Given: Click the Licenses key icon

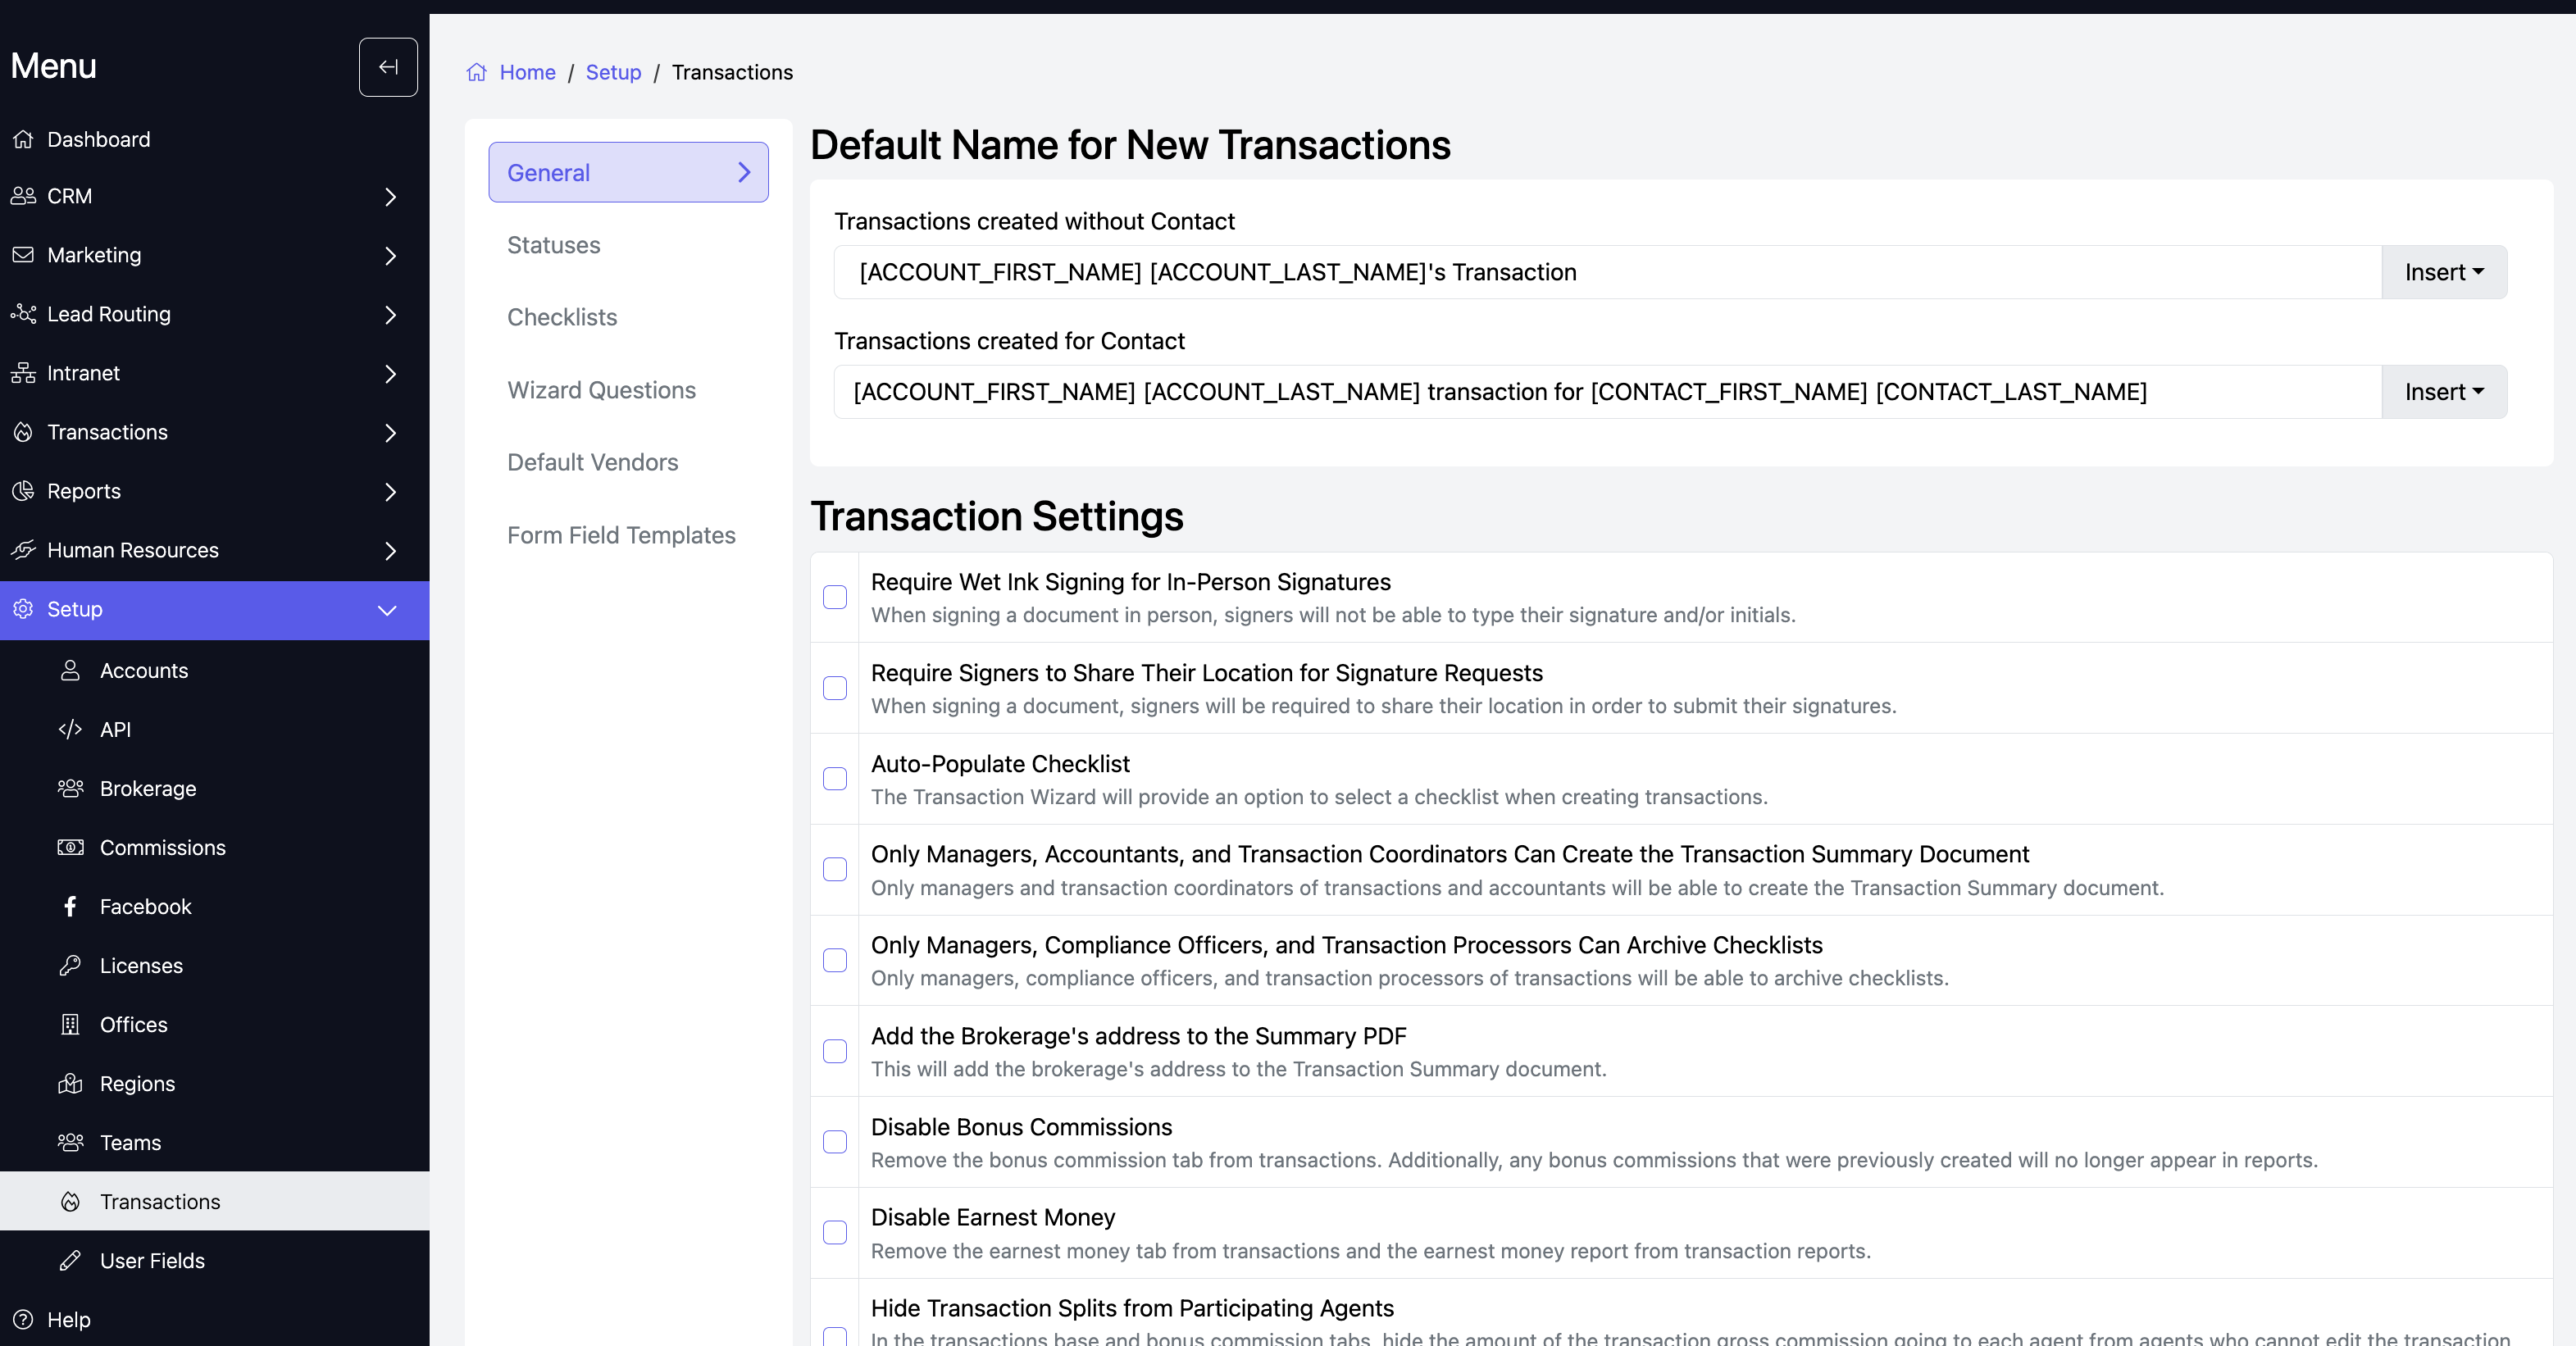Looking at the screenshot, I should tap(70, 965).
